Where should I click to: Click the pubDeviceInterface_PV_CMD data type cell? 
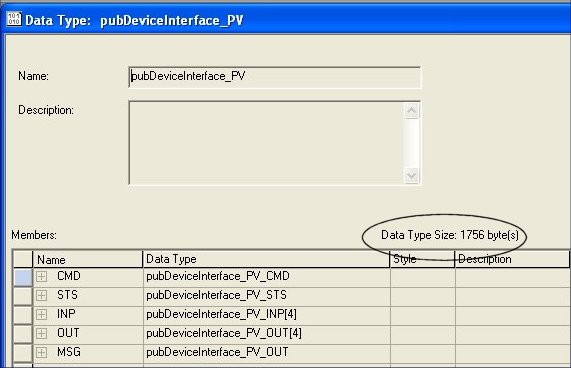[266, 276]
